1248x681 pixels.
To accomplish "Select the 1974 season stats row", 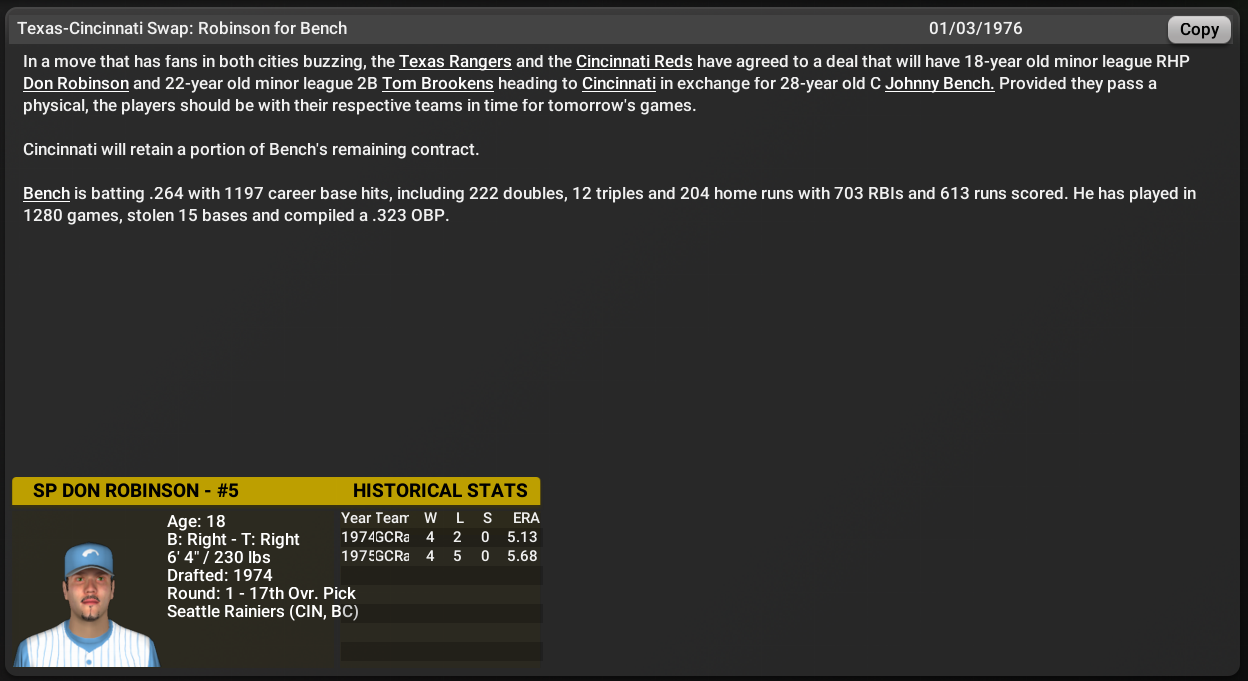I will point(441,537).
